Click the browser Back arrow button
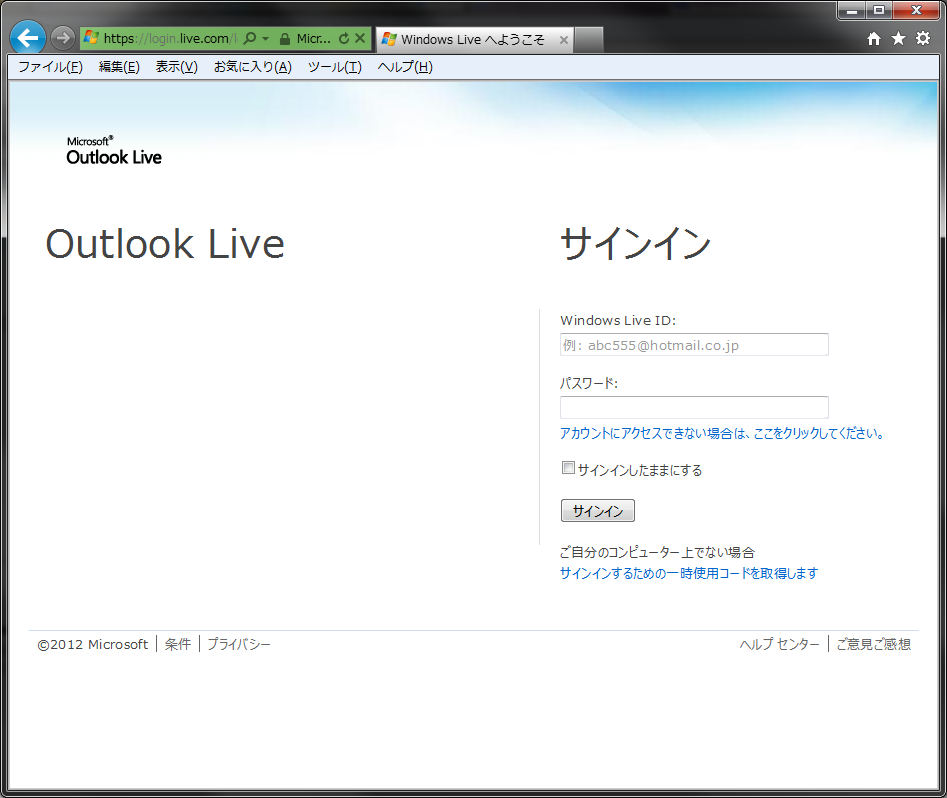947x798 pixels. pos(28,38)
